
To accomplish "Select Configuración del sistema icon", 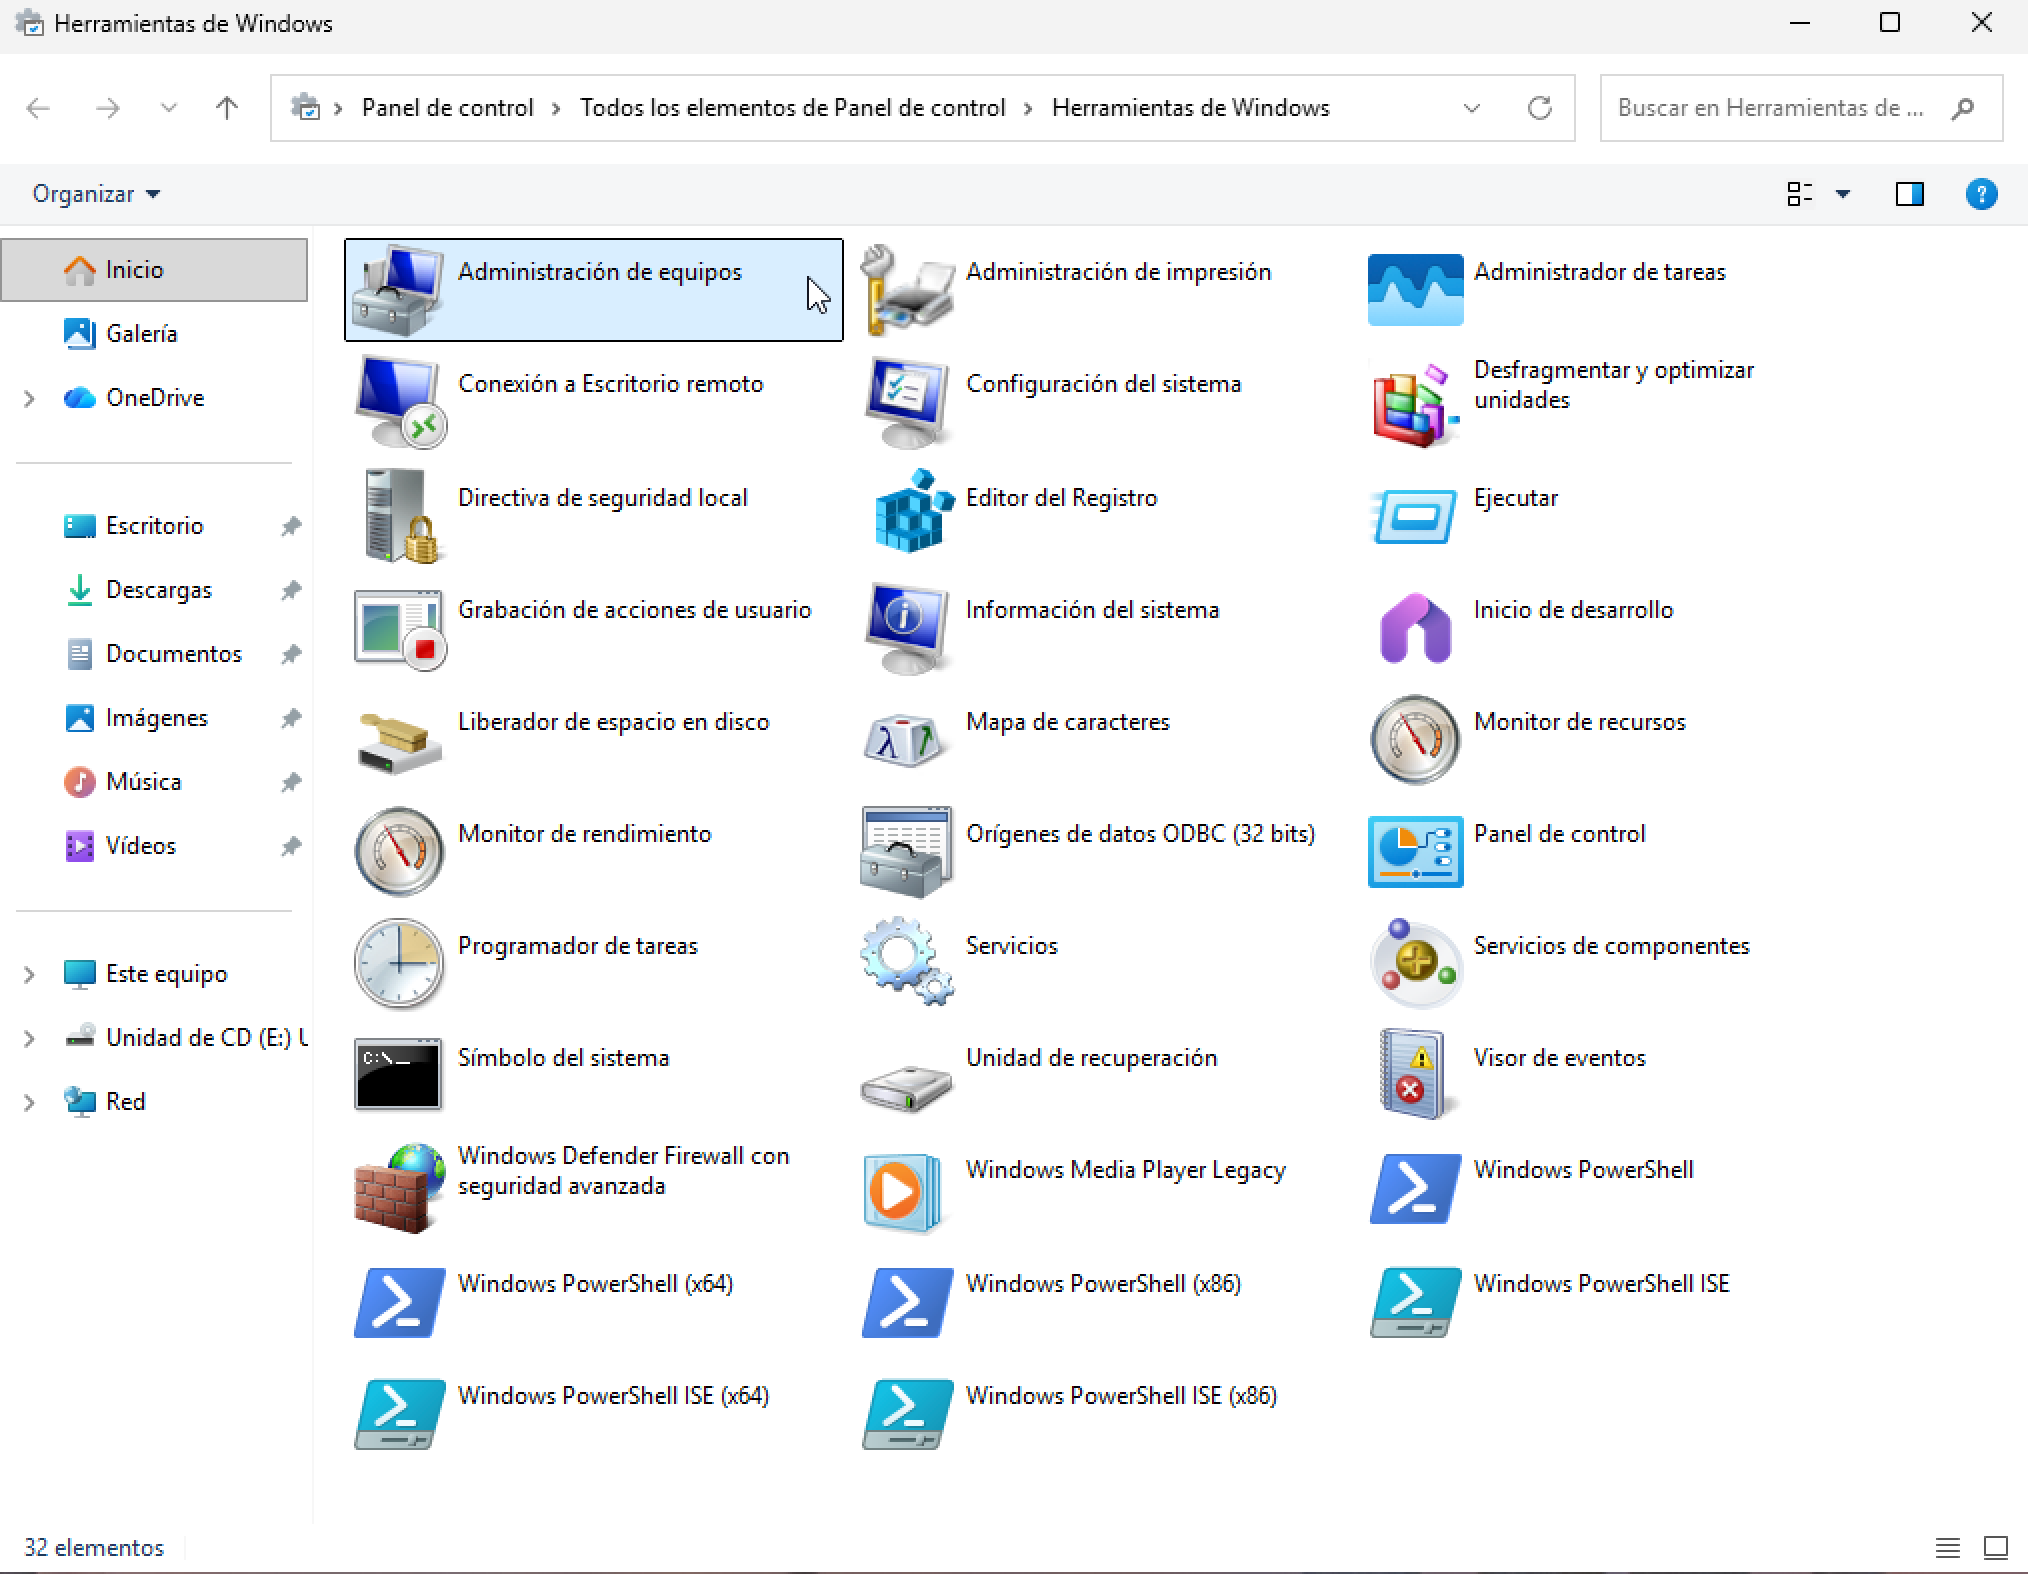I will [x=906, y=402].
